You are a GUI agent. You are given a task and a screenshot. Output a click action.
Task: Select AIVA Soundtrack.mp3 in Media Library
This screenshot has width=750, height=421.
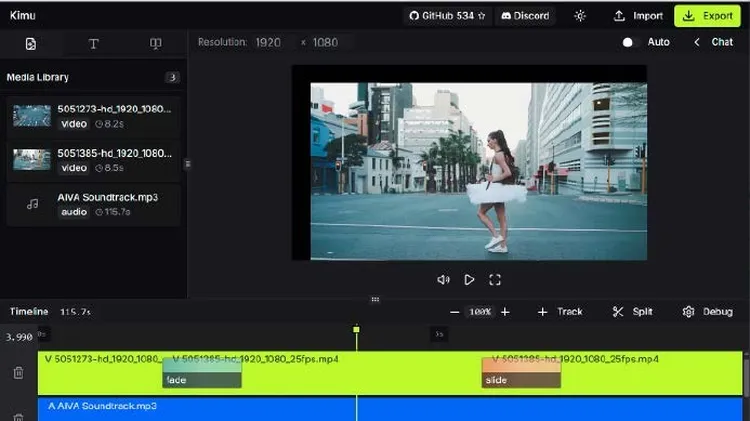[x=93, y=204]
